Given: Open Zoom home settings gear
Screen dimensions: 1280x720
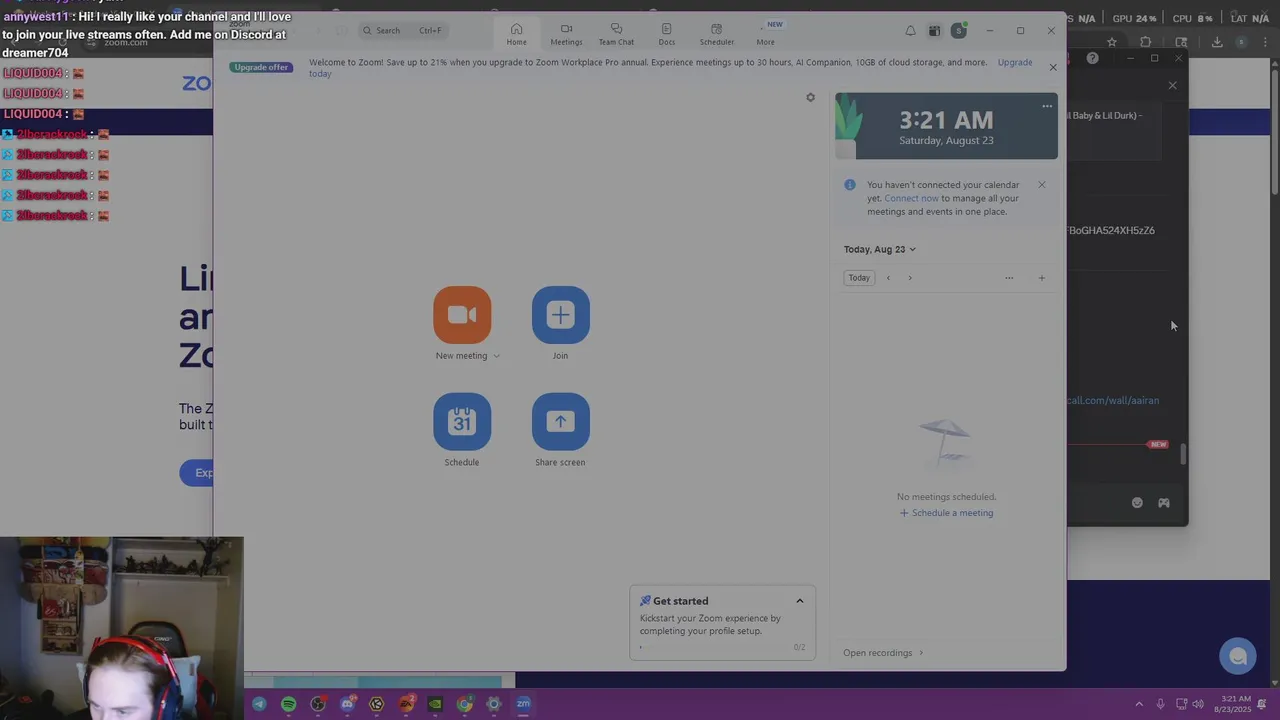Looking at the screenshot, I should tap(810, 97).
